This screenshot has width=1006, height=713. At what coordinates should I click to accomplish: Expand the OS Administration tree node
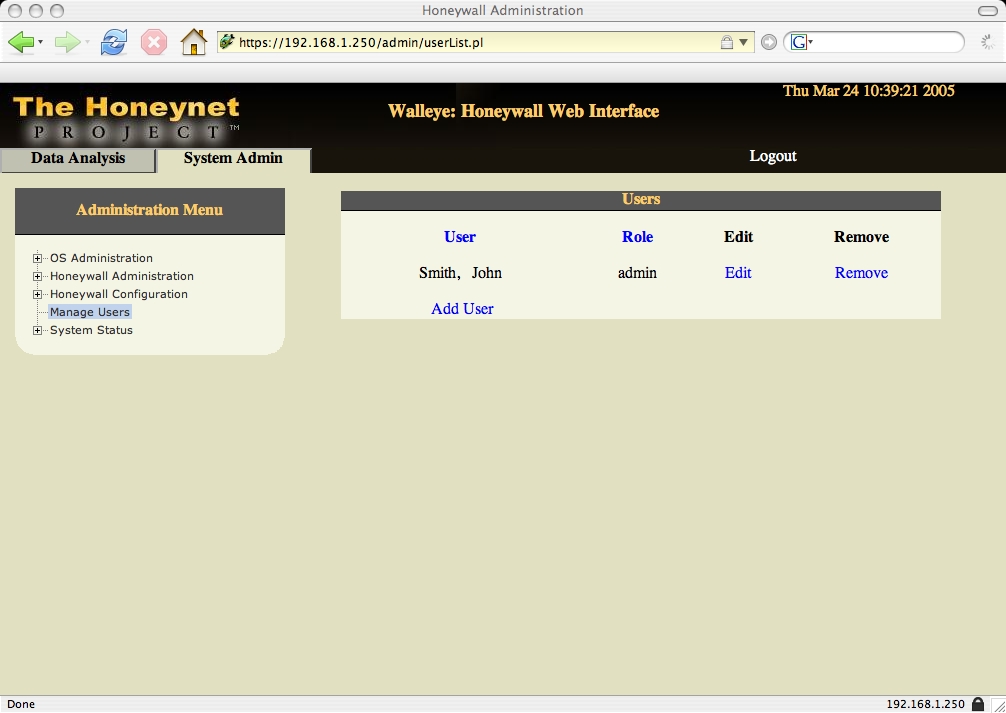(37, 258)
